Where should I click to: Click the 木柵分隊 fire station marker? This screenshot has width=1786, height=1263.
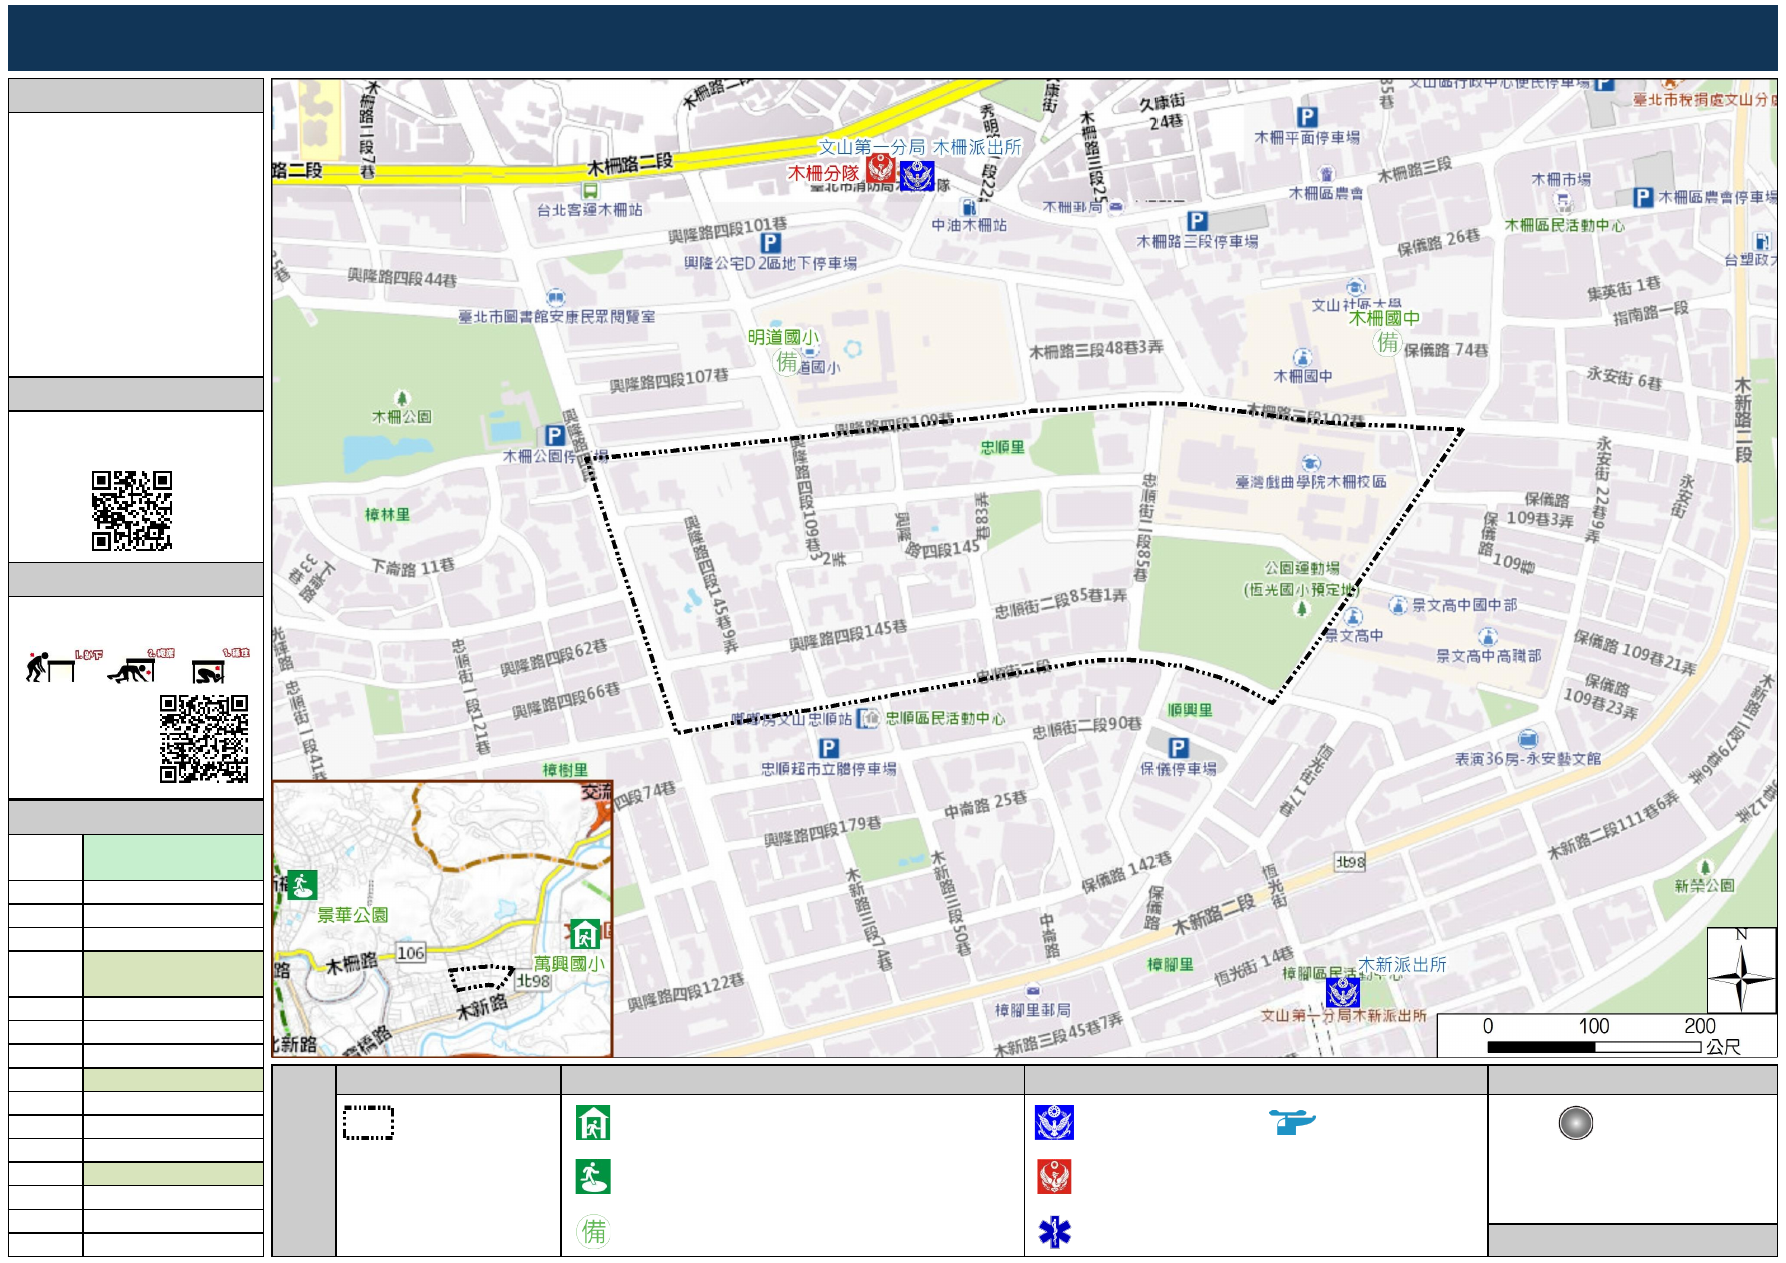880,169
